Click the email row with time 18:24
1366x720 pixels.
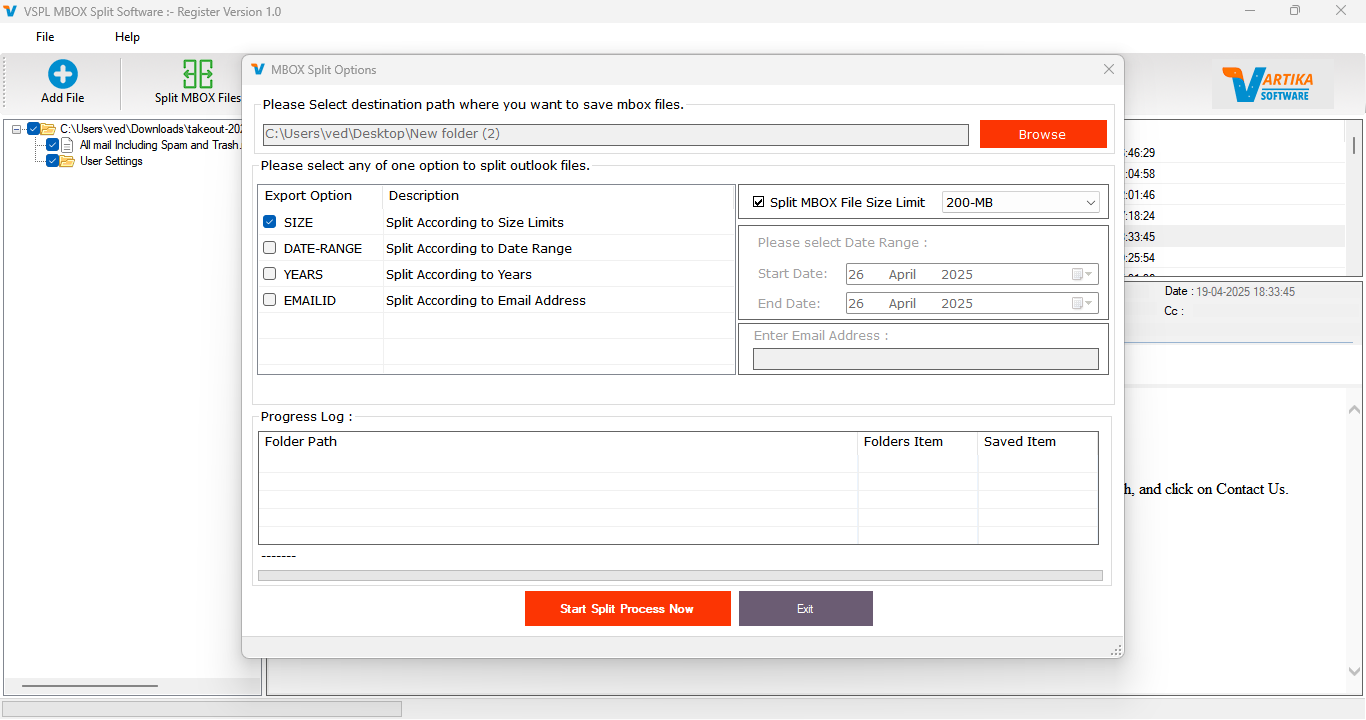1235,216
